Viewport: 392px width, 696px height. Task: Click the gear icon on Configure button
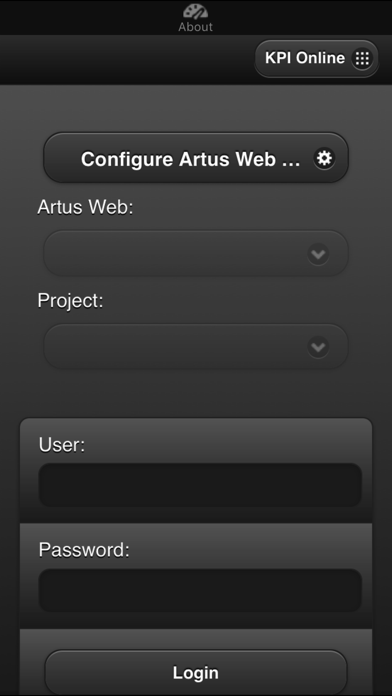click(x=325, y=158)
